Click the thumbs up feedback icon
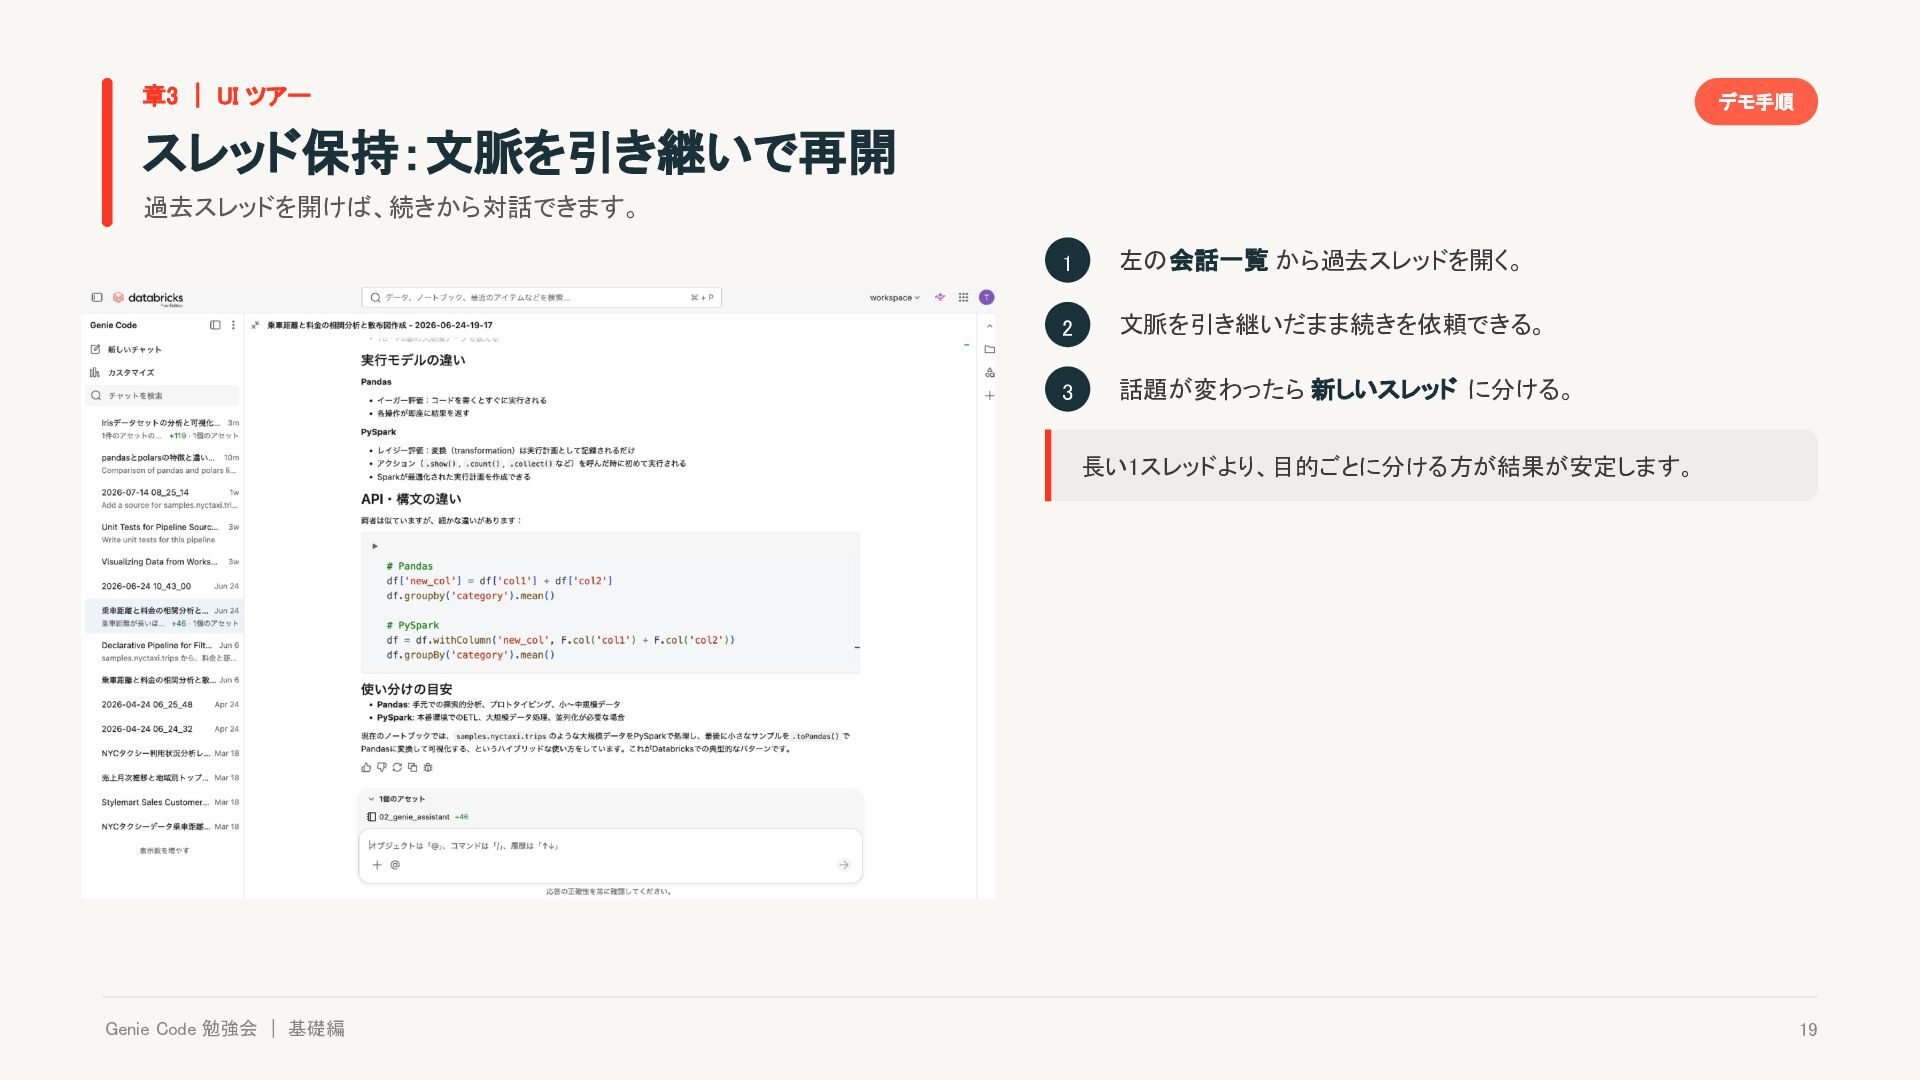1920x1080 pixels. pyautogui.click(x=366, y=768)
